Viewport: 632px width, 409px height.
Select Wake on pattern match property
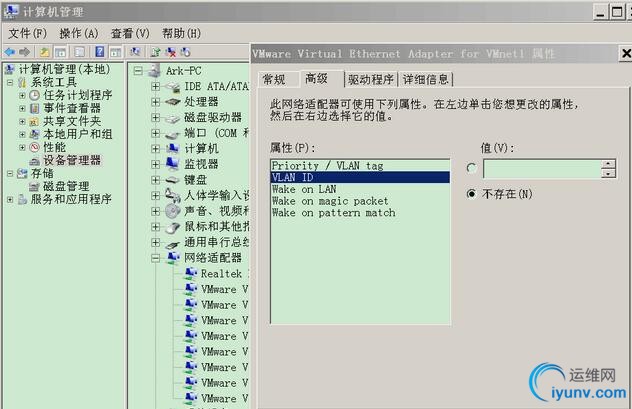click(x=360, y=212)
